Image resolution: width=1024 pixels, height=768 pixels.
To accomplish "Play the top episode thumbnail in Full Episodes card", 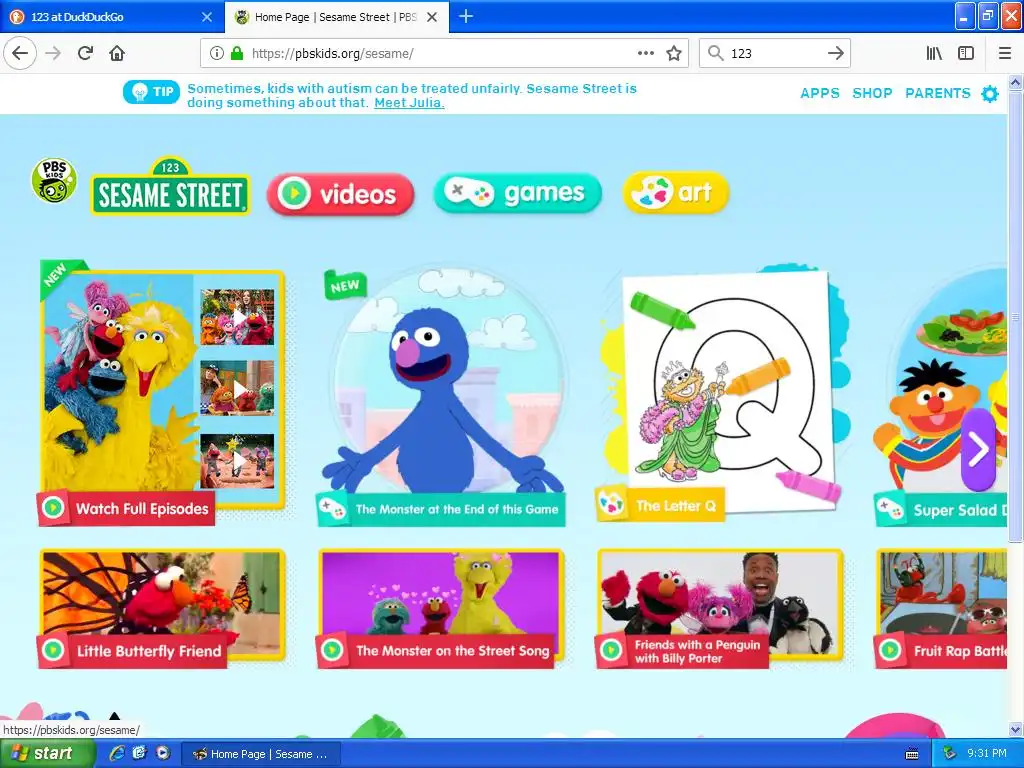I will tap(237, 317).
